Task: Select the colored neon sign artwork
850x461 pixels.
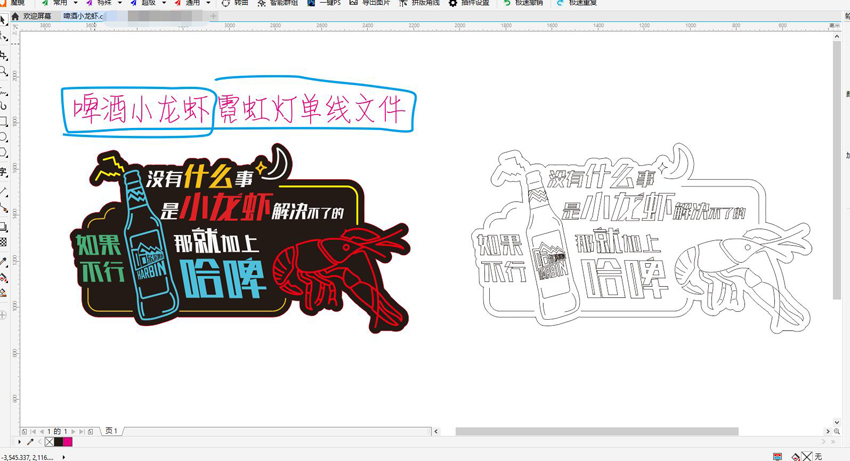Action: pos(240,239)
